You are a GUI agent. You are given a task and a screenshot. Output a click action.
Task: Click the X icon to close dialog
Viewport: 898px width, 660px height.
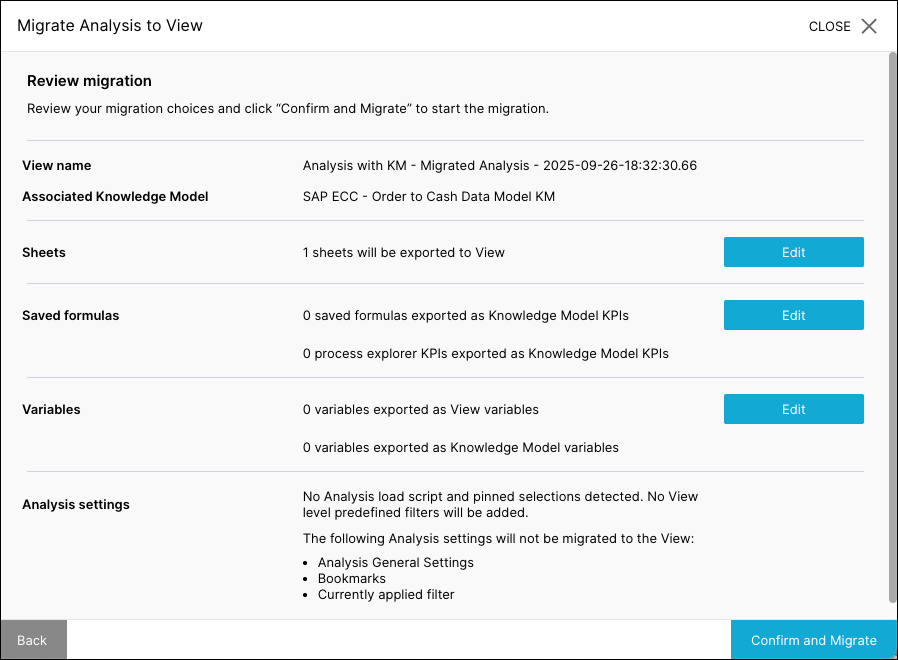click(x=869, y=26)
